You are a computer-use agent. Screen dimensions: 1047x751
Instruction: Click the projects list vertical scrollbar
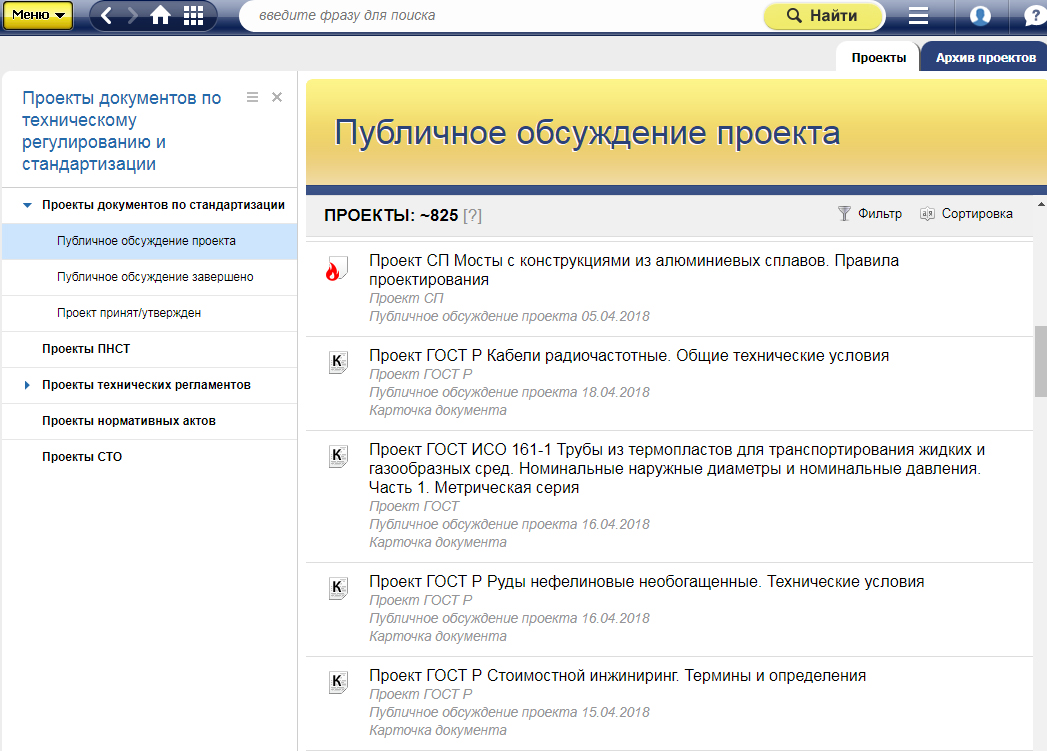coord(1040,360)
